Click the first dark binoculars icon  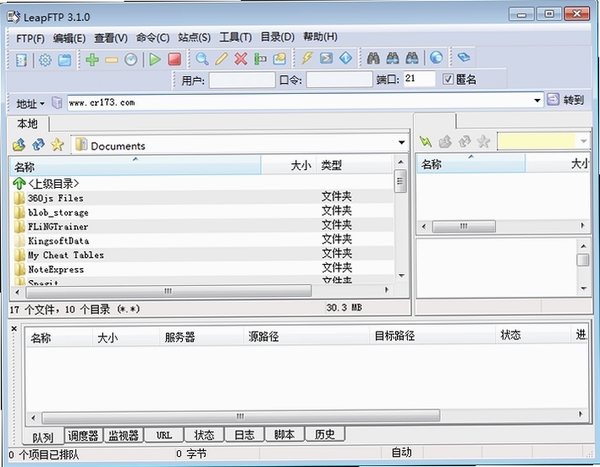[x=373, y=58]
